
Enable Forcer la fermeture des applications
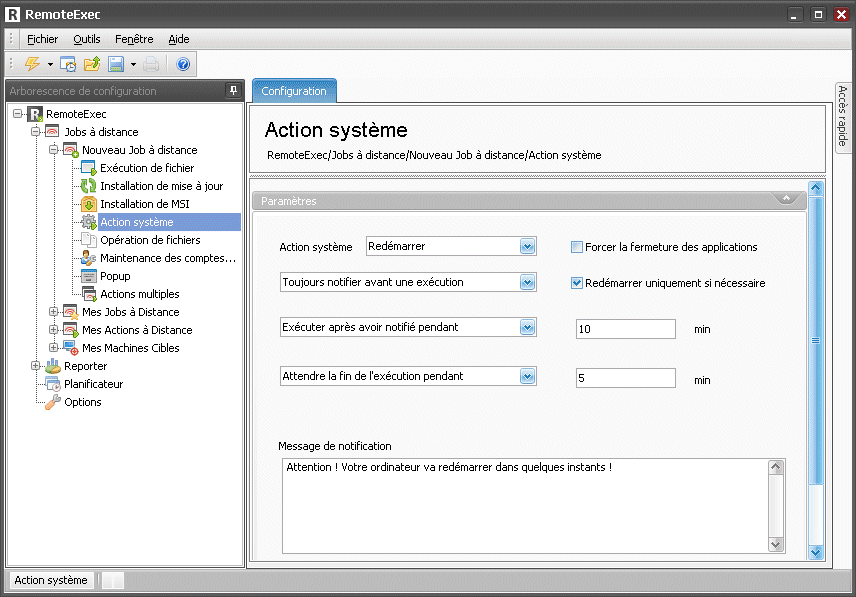576,247
